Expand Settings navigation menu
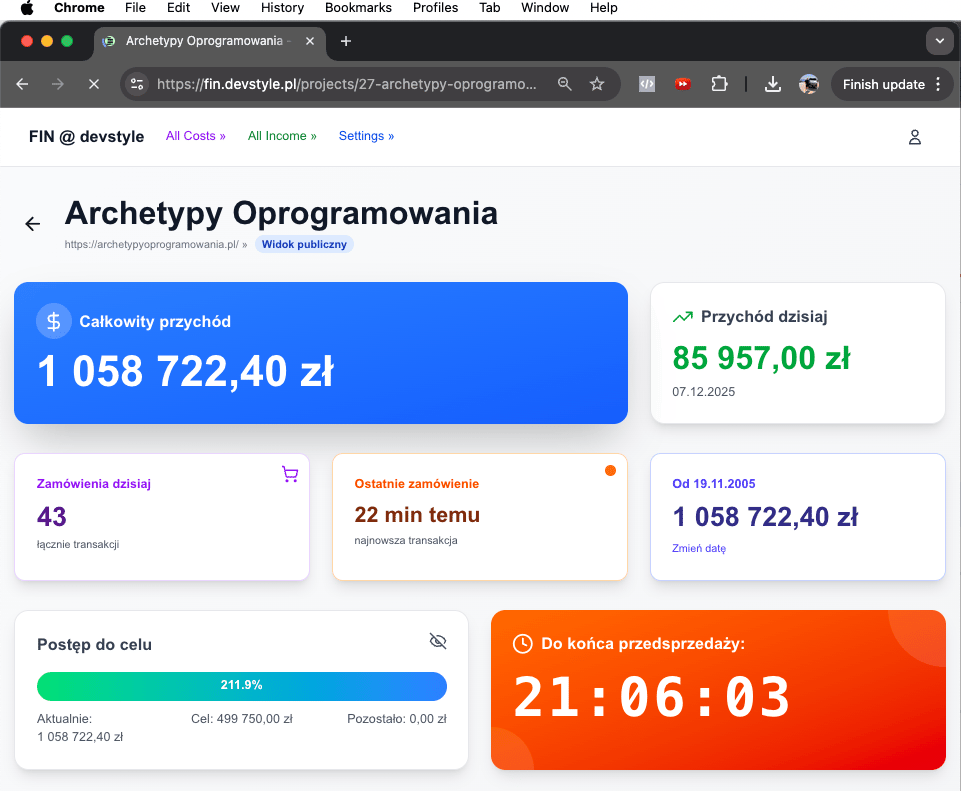 click(366, 136)
